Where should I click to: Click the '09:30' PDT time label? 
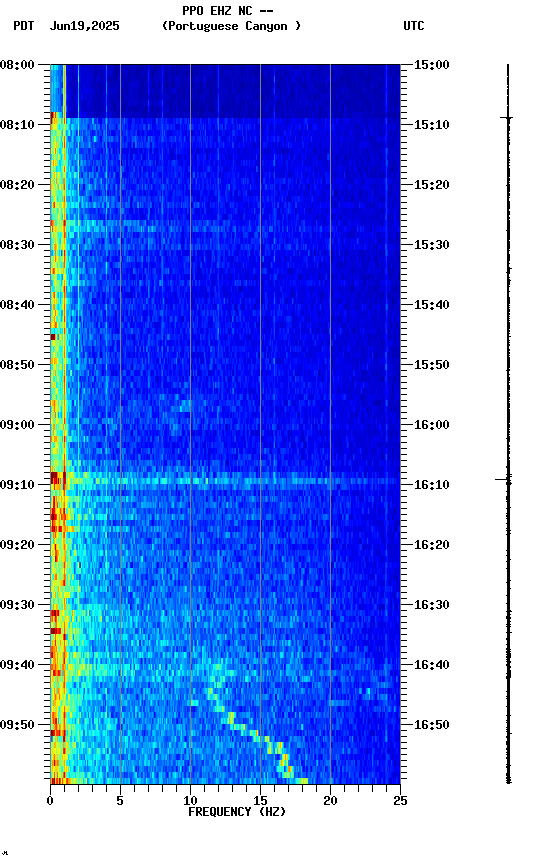click(x=17, y=605)
